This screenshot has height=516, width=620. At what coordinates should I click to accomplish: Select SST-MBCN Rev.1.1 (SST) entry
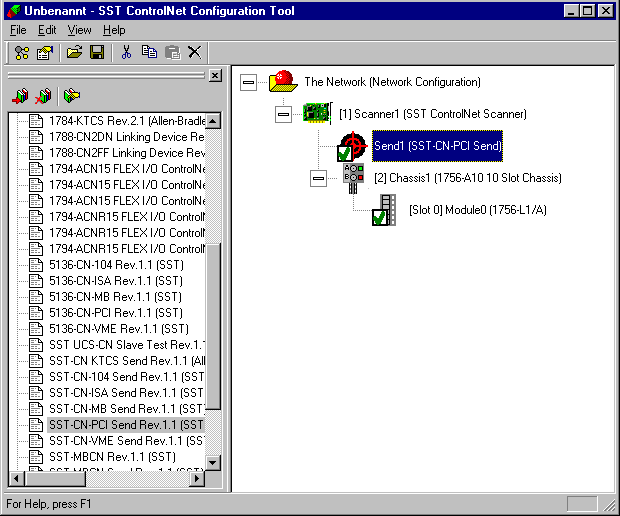pos(112,457)
